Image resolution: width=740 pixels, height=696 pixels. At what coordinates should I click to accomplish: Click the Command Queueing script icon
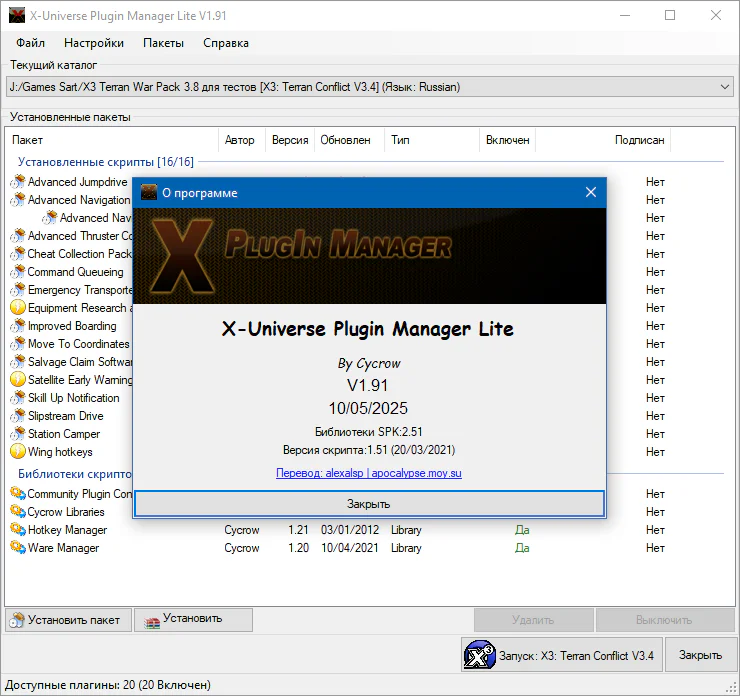(17, 272)
